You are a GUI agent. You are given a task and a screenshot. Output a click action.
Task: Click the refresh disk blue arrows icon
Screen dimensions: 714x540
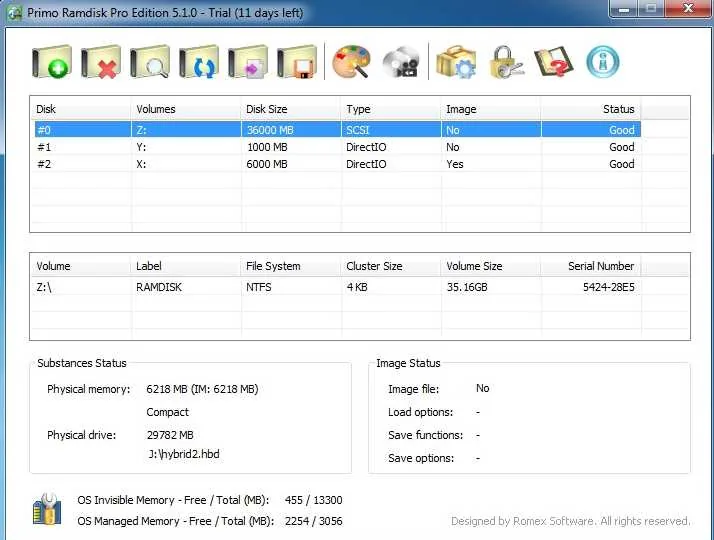(199, 61)
